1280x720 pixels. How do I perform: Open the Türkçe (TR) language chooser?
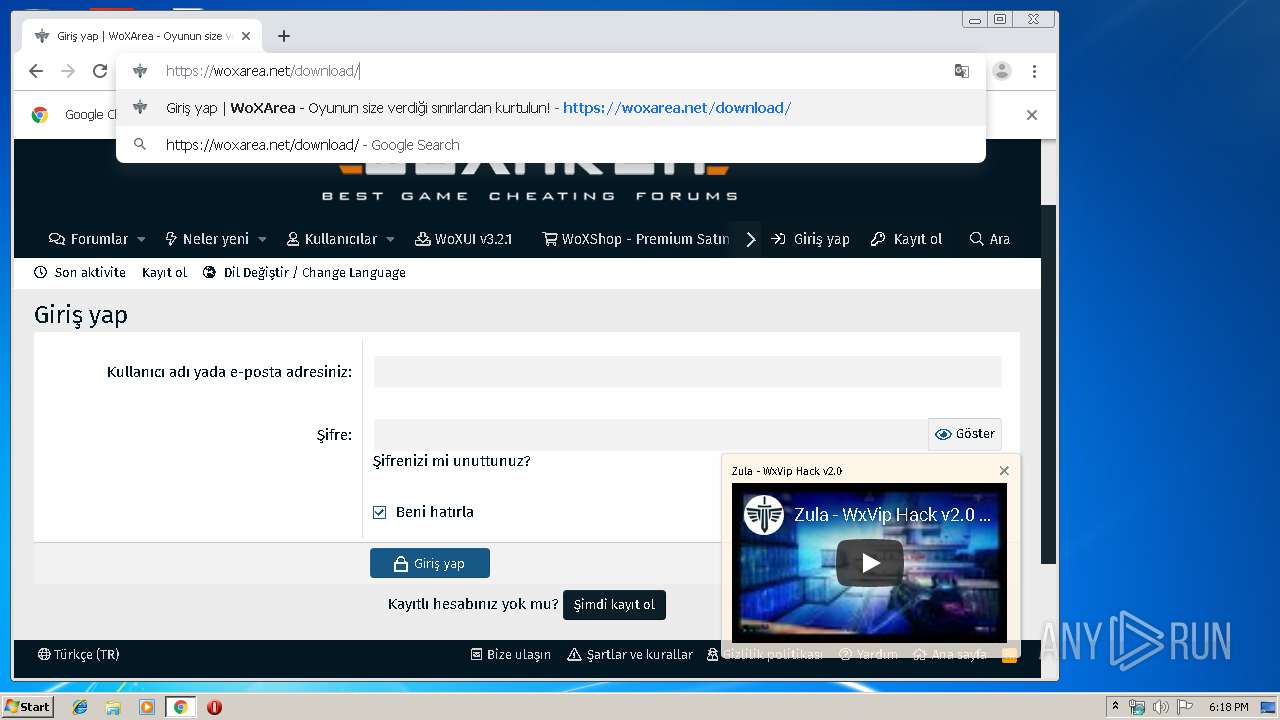point(78,655)
